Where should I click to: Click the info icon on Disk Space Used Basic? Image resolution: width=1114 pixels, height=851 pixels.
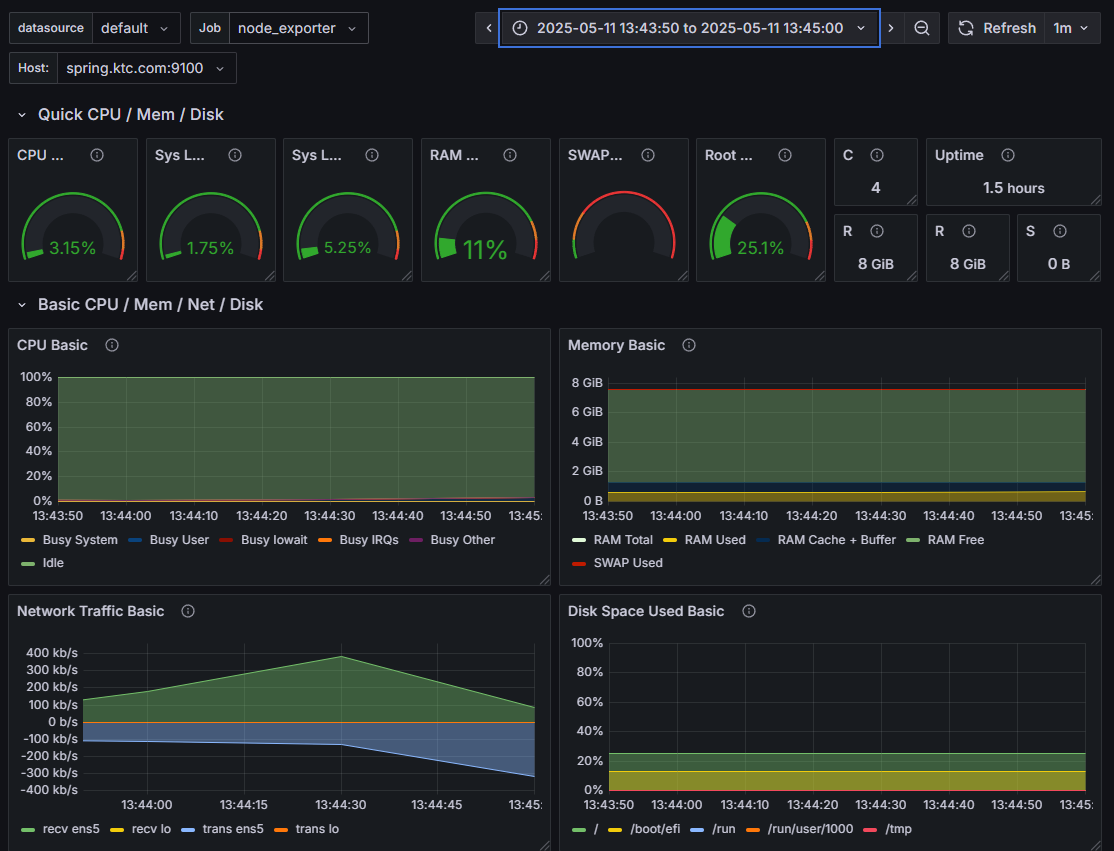click(748, 611)
